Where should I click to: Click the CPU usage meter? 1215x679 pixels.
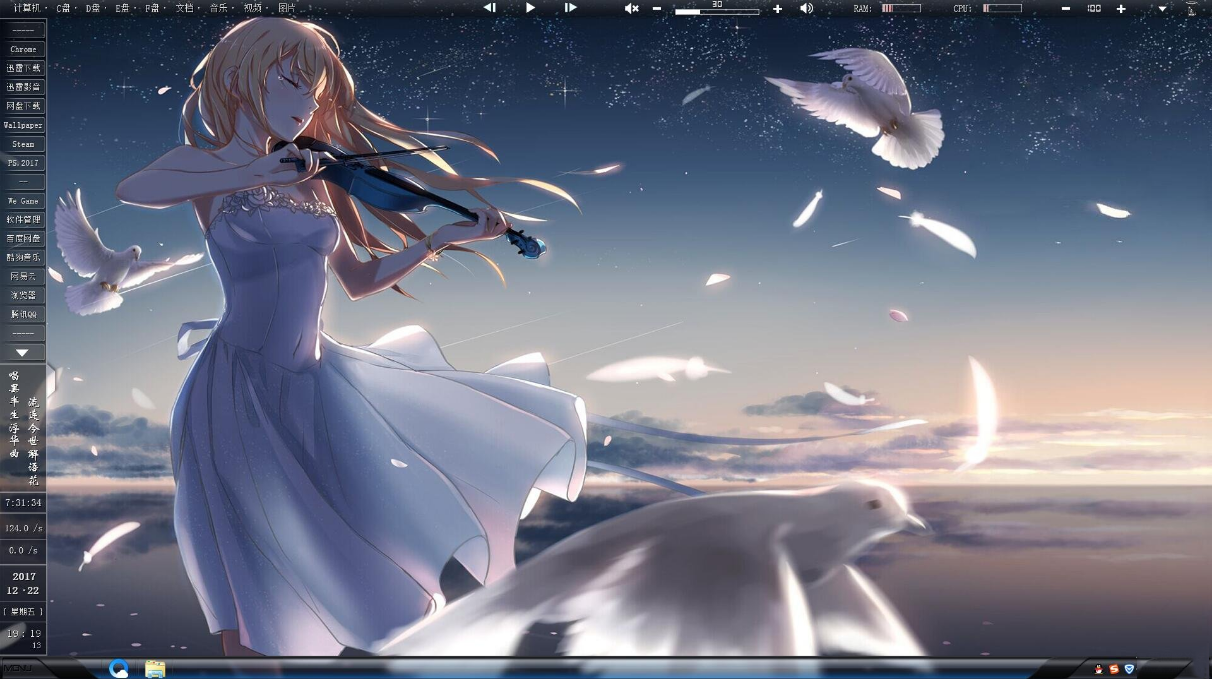[1002, 8]
